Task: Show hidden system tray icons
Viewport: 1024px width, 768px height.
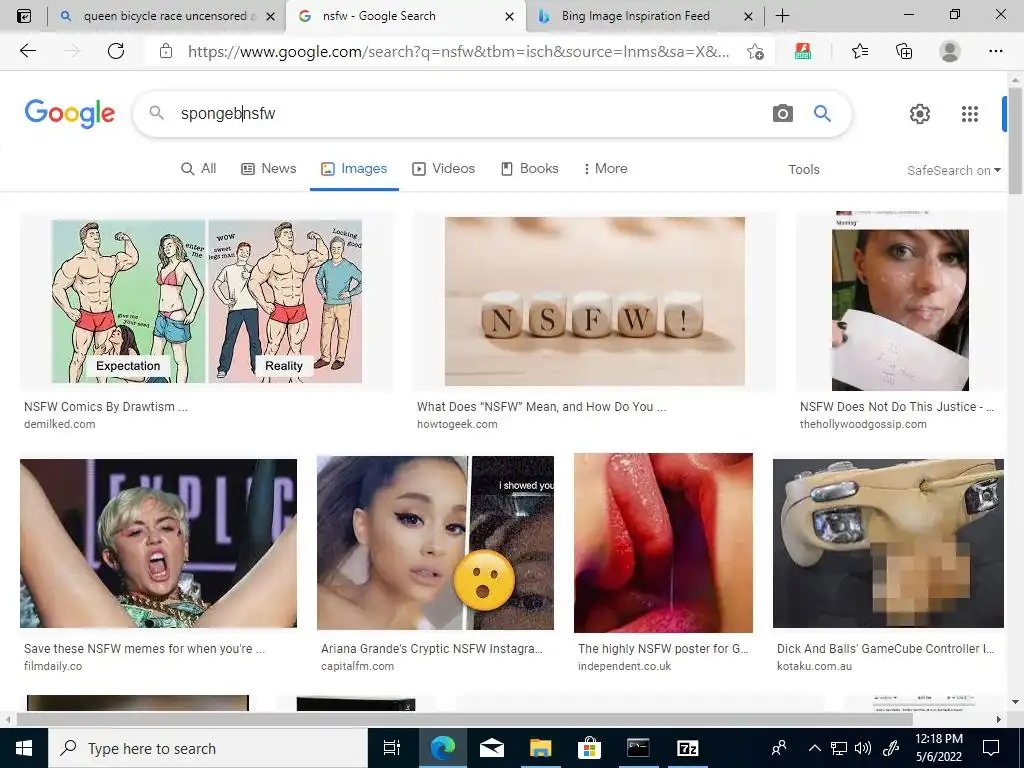Action: tap(814, 748)
